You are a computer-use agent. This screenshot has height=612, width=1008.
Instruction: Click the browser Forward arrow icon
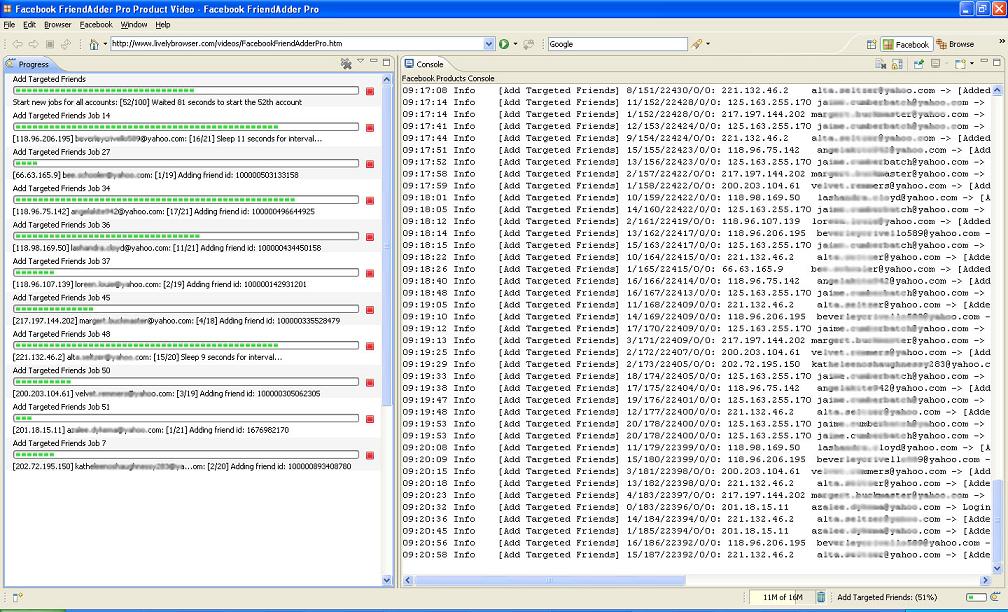tap(33, 44)
